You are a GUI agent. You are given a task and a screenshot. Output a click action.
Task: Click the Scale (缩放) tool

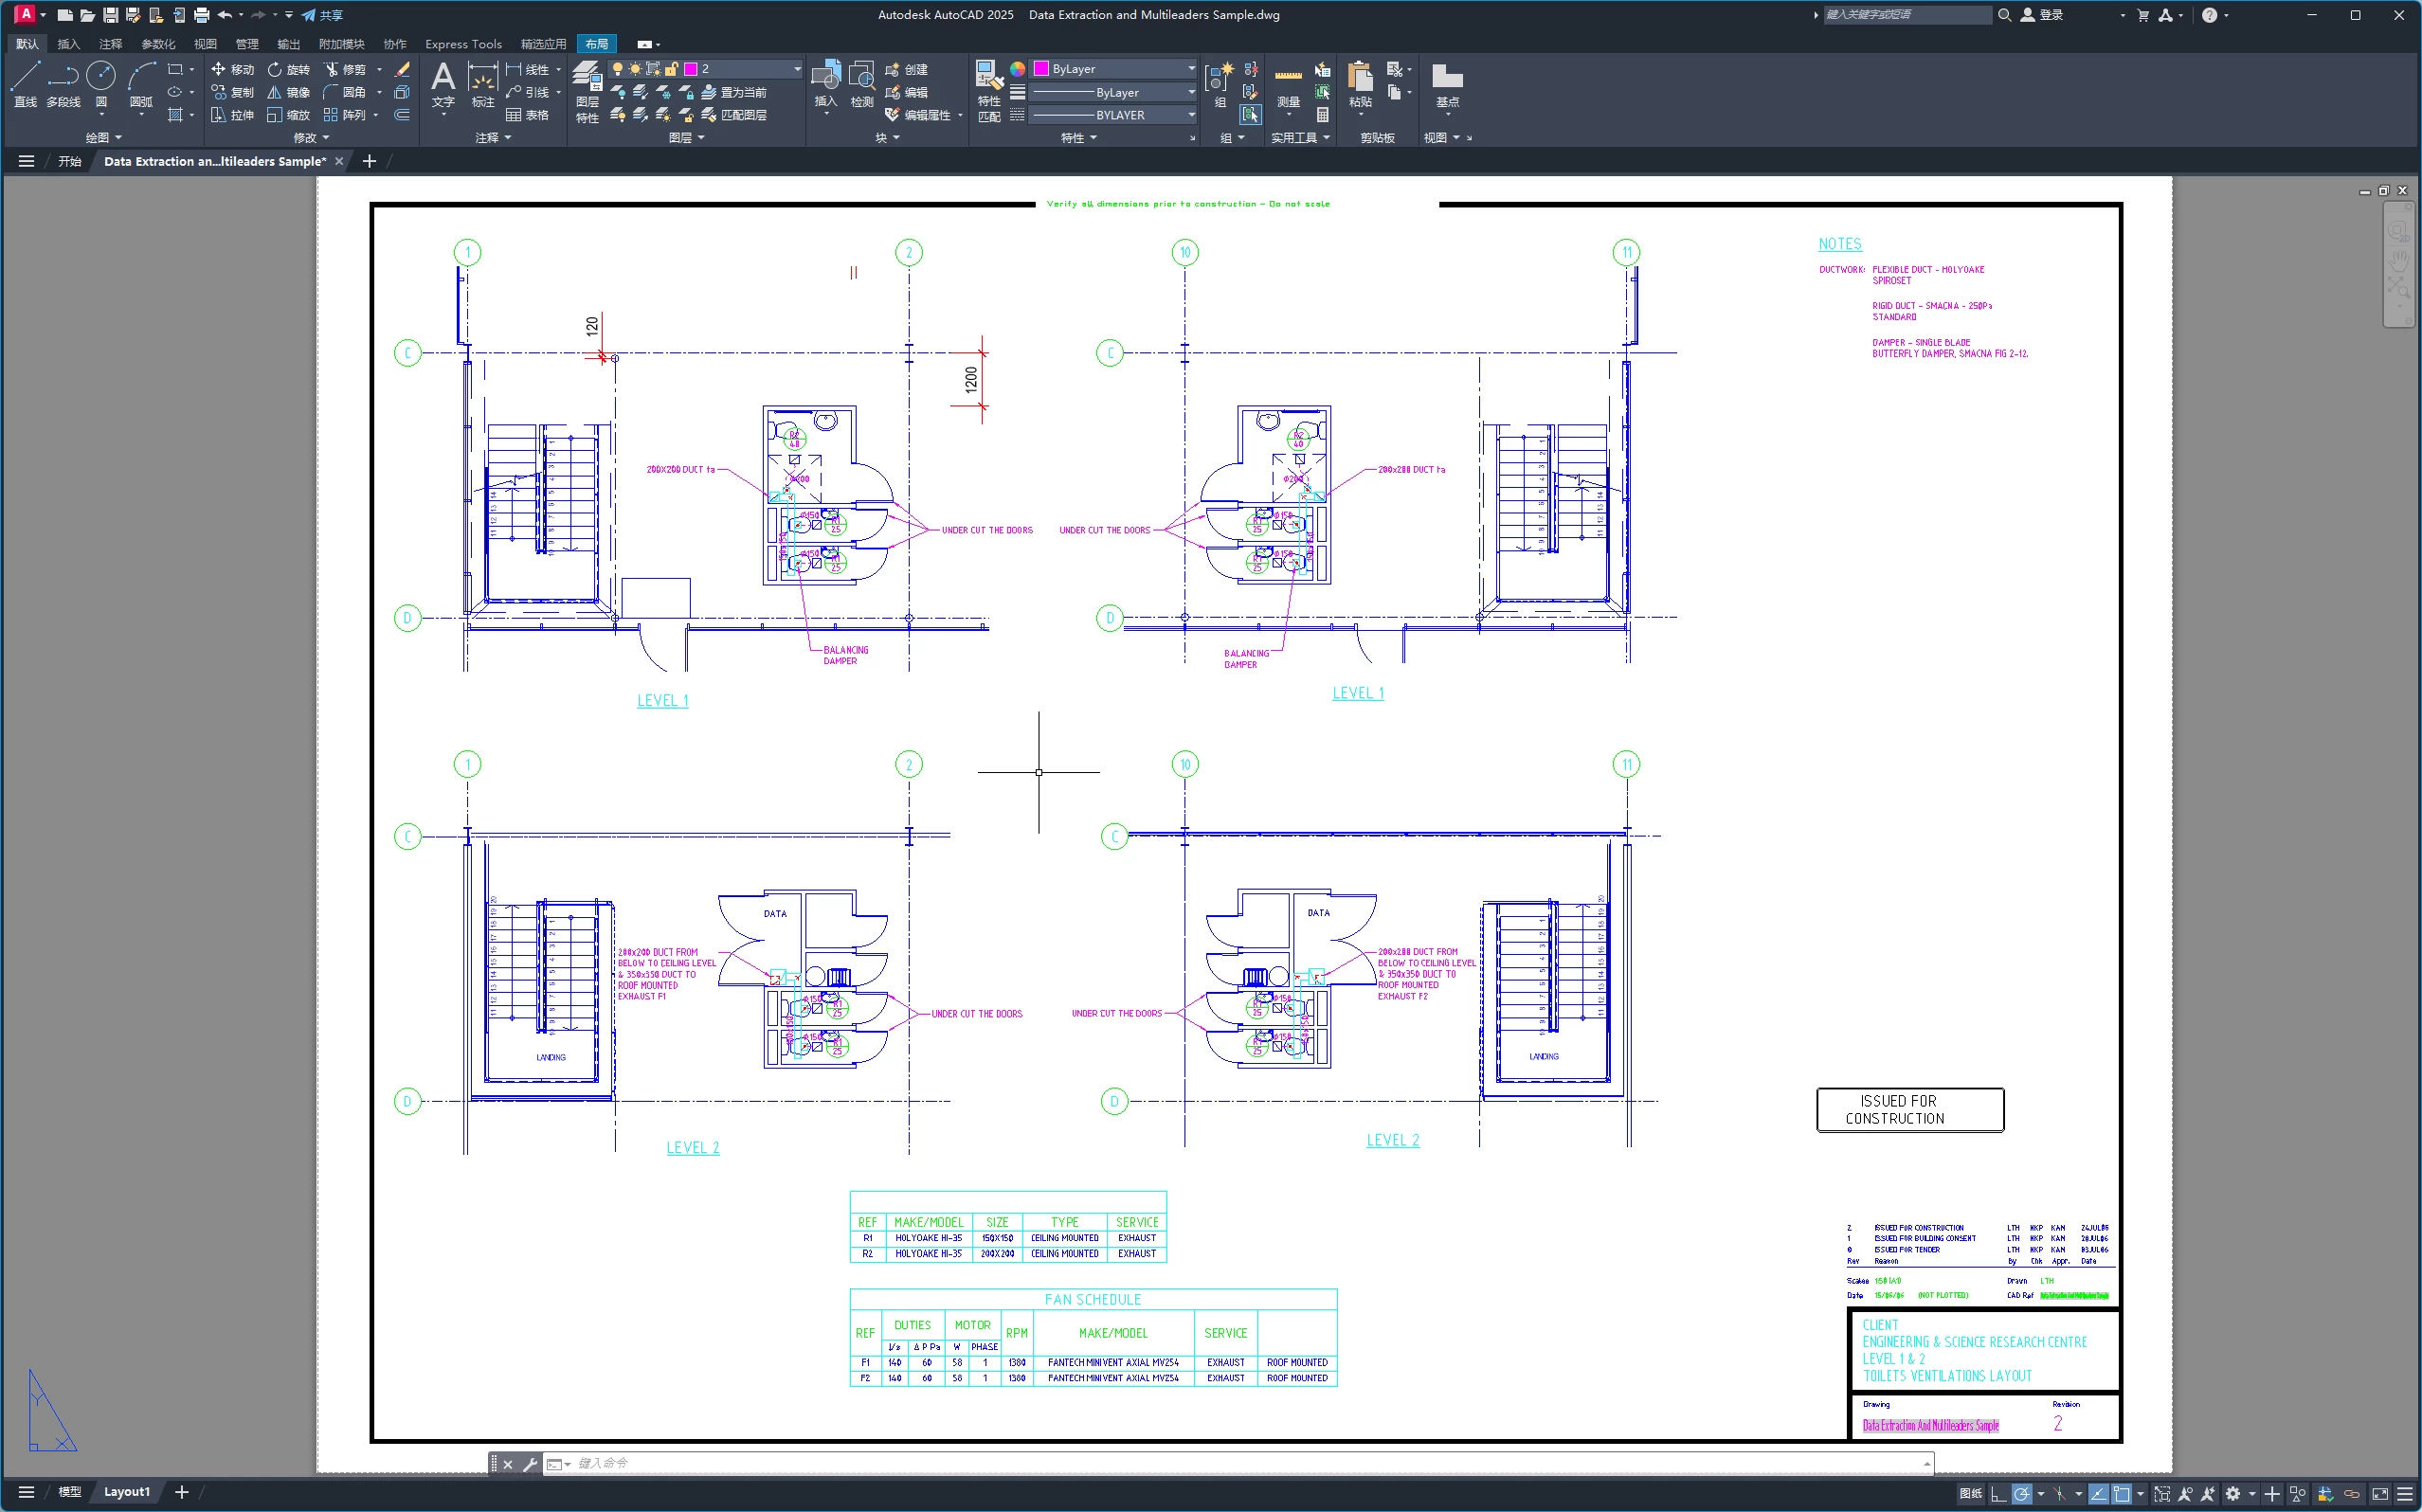pyautogui.click(x=289, y=115)
